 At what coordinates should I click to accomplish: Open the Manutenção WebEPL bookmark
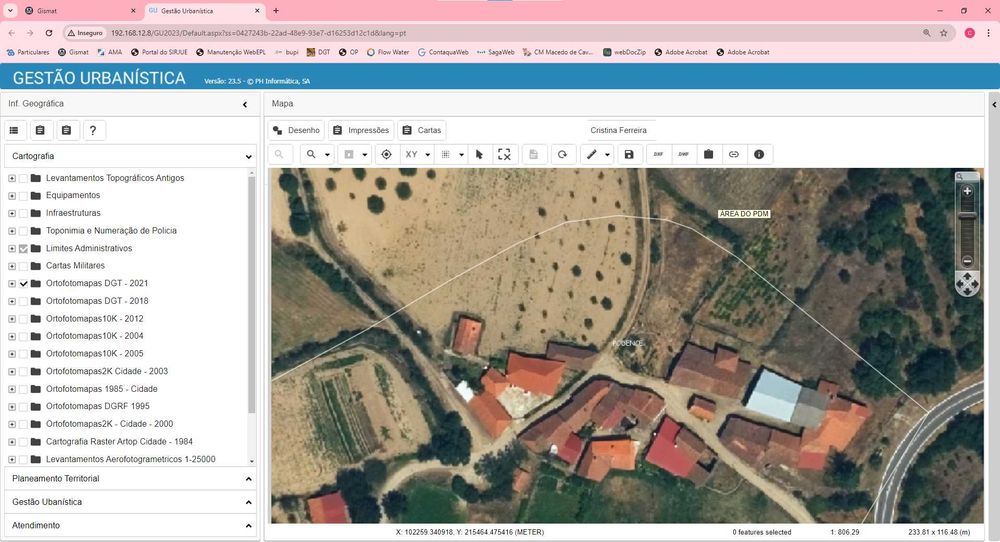coord(231,52)
